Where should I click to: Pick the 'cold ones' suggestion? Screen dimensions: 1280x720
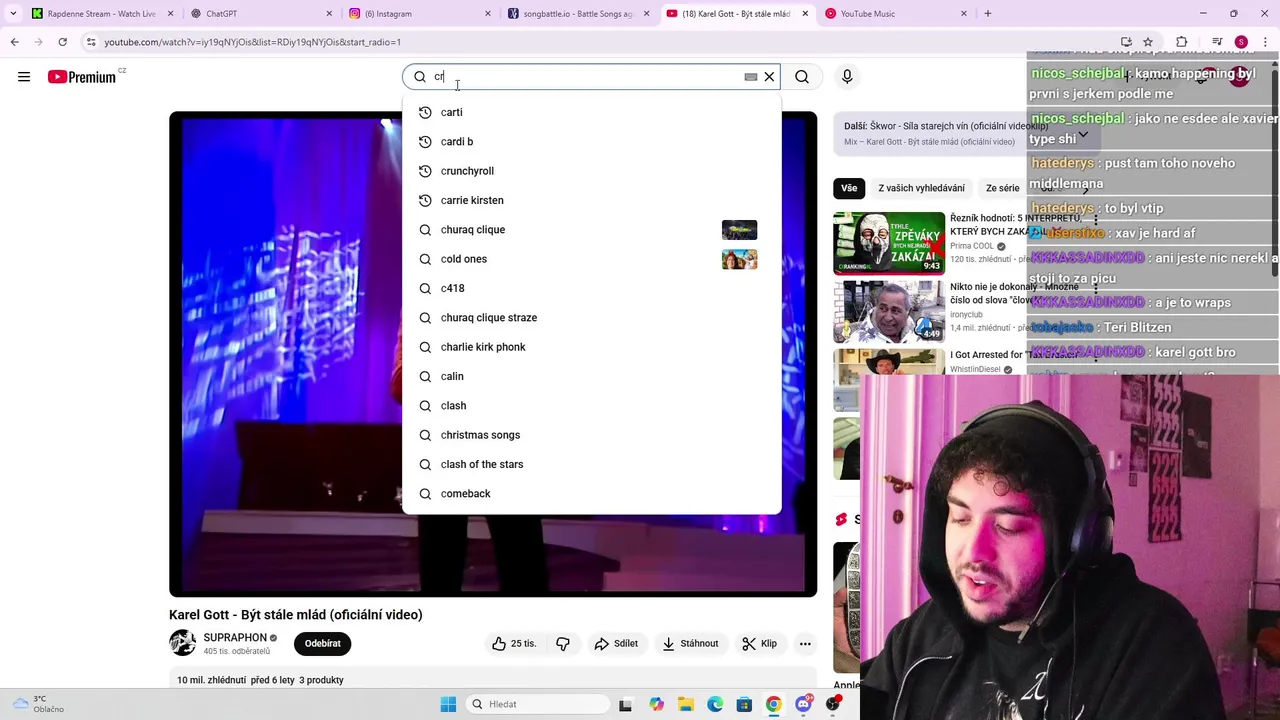[591, 259]
